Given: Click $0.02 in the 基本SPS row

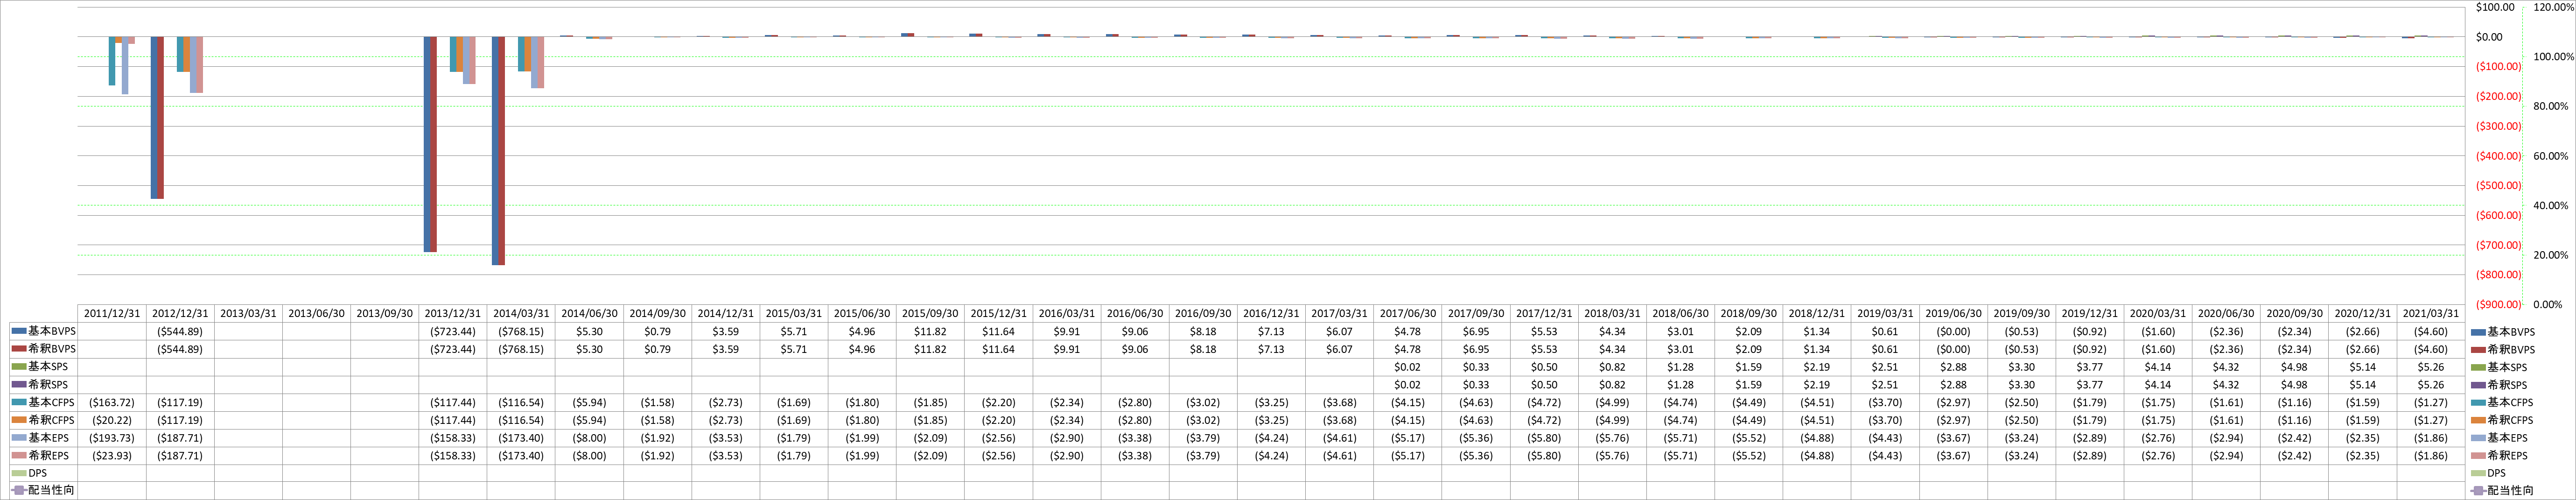Looking at the screenshot, I should pos(1407,367).
